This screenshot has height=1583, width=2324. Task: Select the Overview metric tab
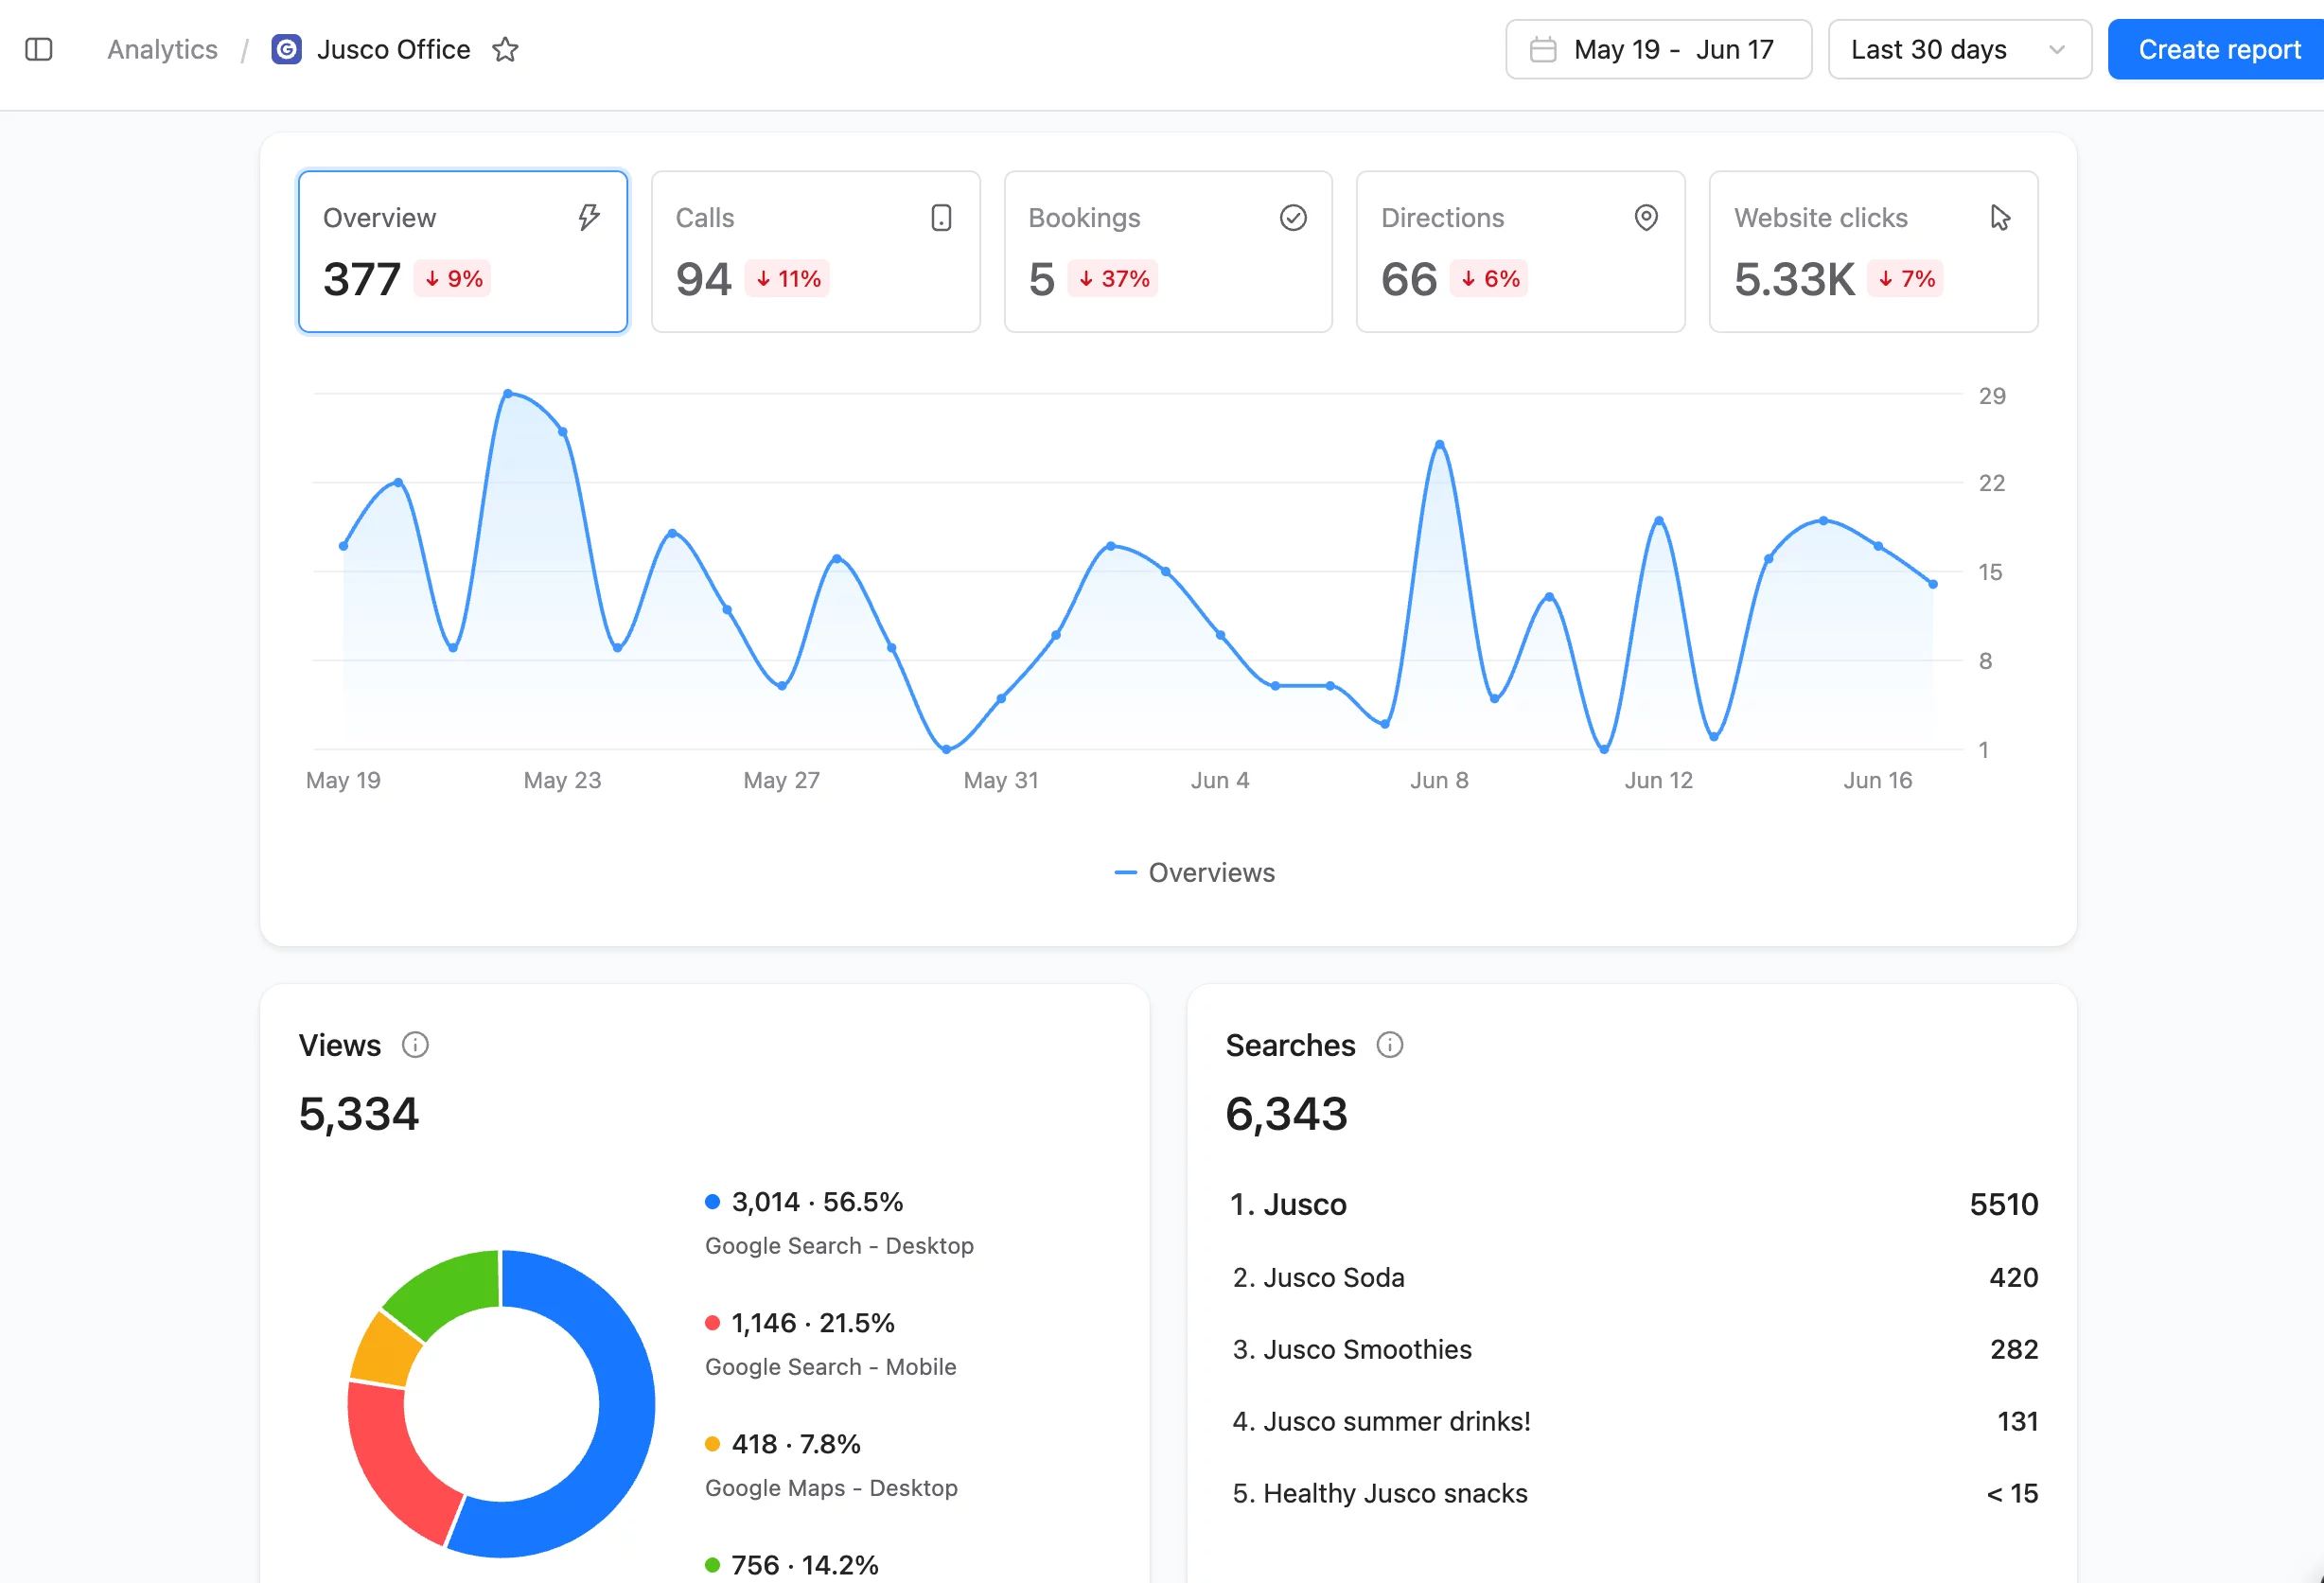click(463, 251)
